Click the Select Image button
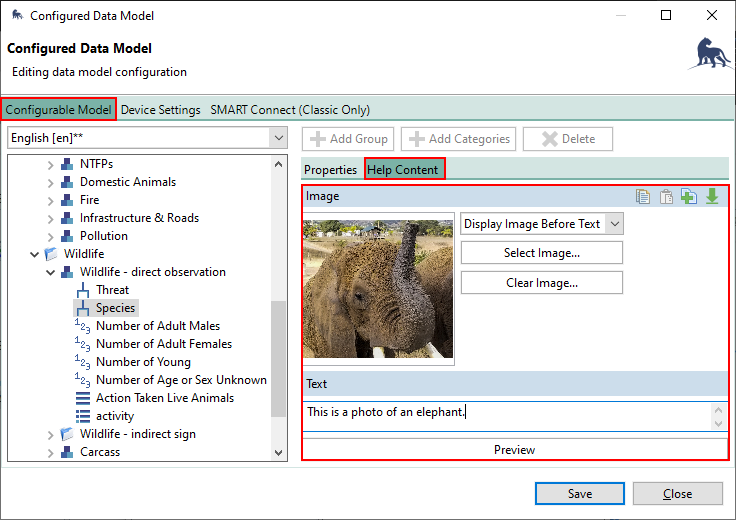The image size is (736, 520). (541, 253)
